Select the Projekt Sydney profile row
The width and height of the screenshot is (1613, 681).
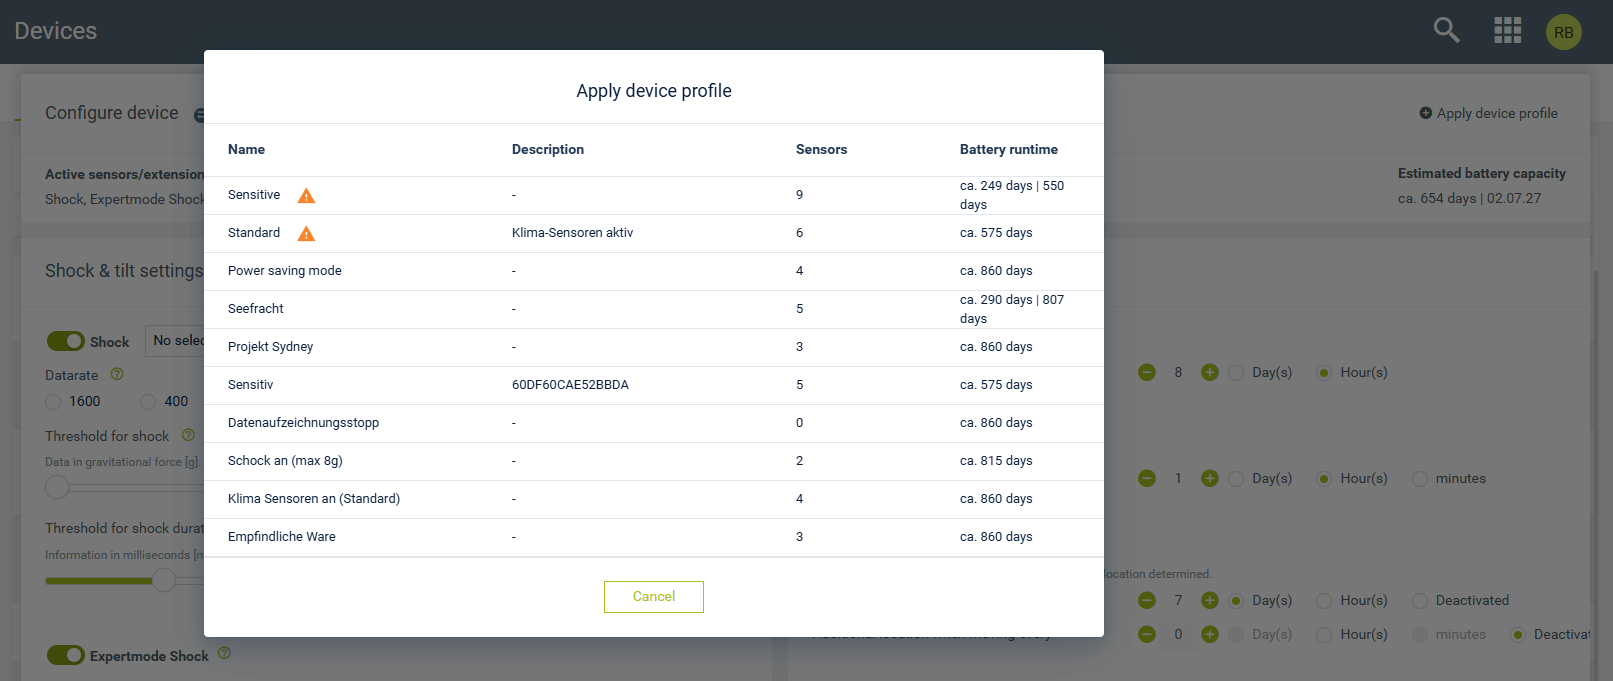271,347
